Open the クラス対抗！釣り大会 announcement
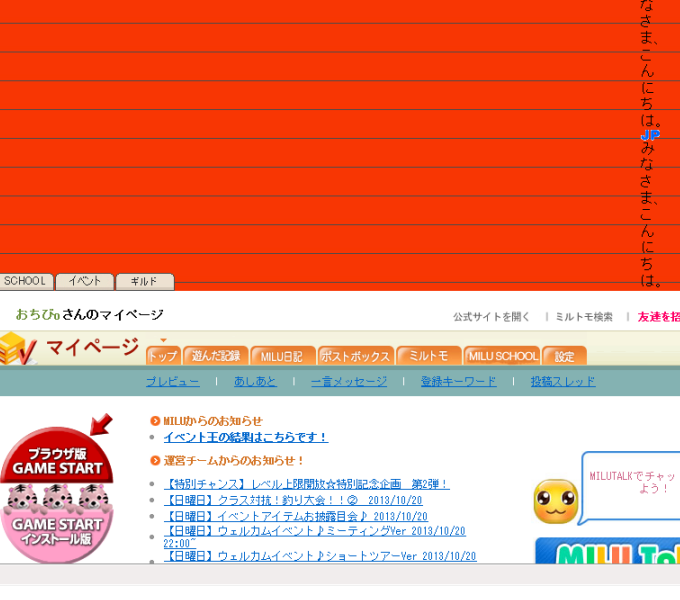The image size is (680, 600). [x=292, y=500]
